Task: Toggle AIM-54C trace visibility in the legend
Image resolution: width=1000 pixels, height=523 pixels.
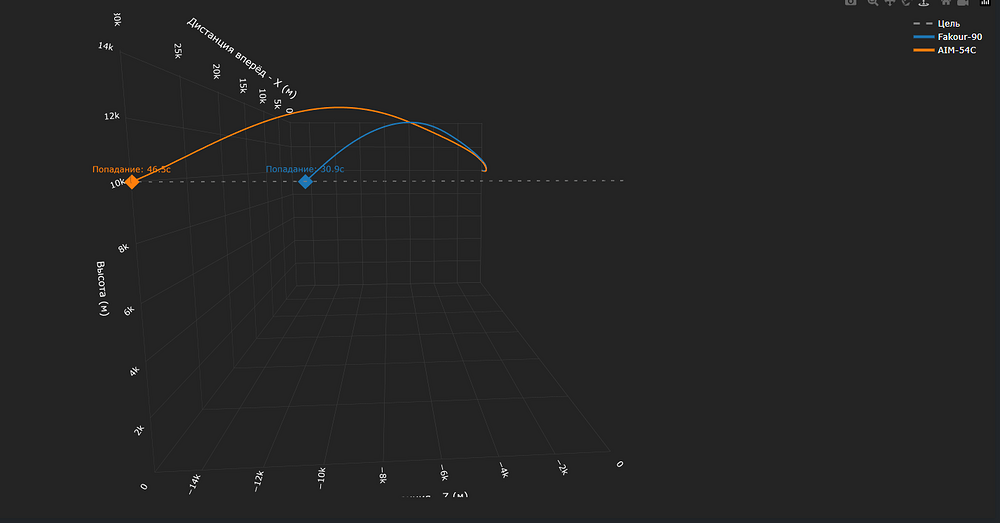Action: 945,49
